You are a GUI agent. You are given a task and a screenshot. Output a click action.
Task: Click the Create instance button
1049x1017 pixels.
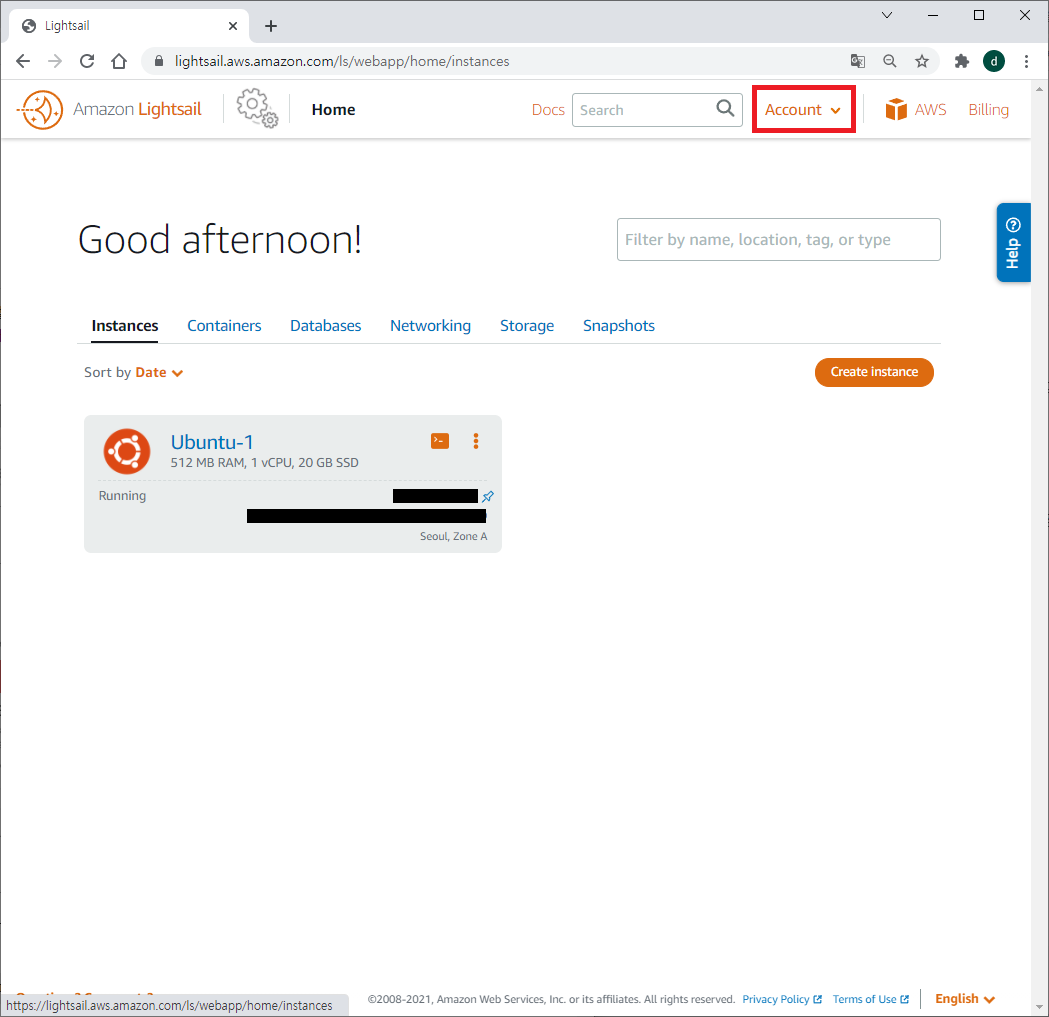[874, 372]
